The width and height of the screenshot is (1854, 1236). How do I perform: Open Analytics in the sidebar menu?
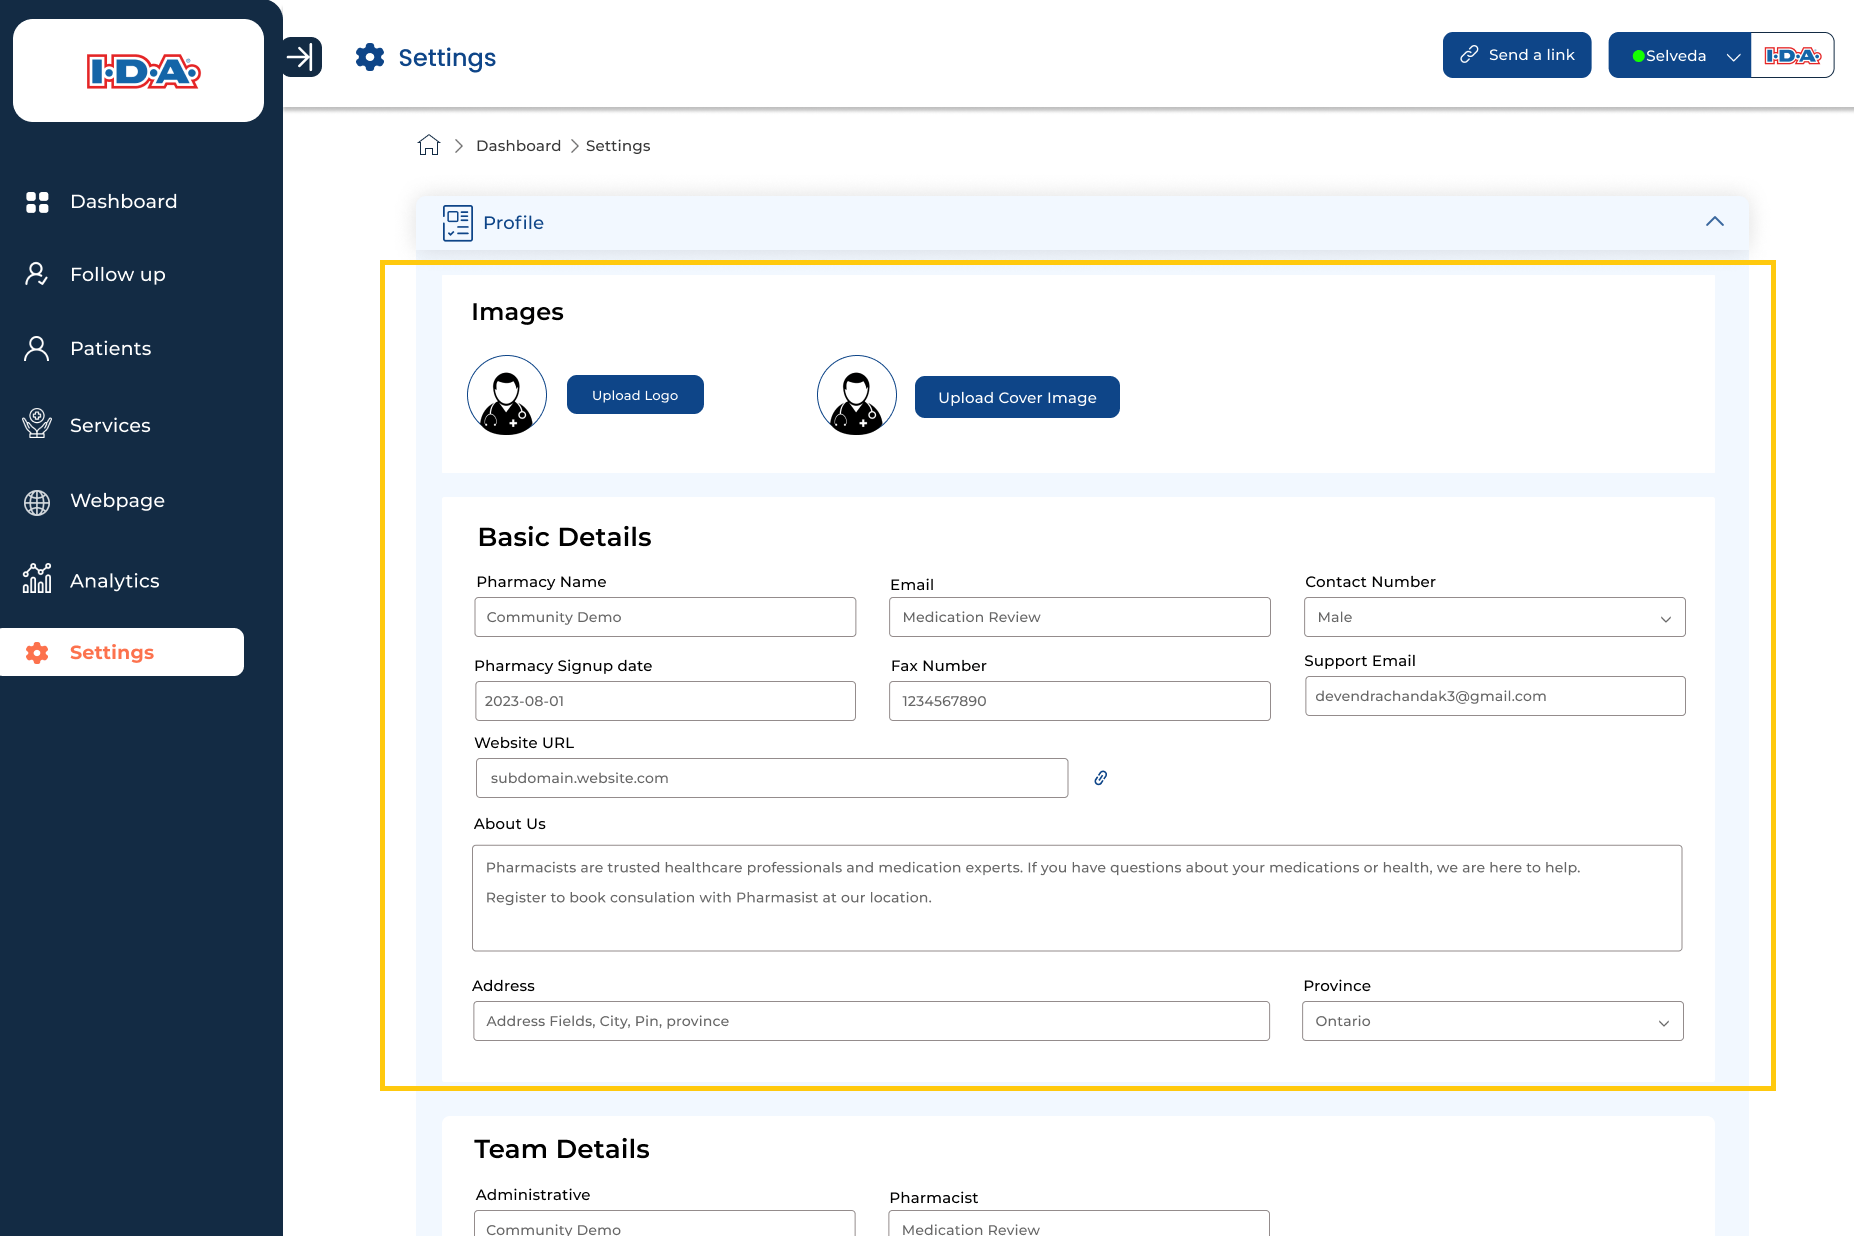tap(114, 581)
